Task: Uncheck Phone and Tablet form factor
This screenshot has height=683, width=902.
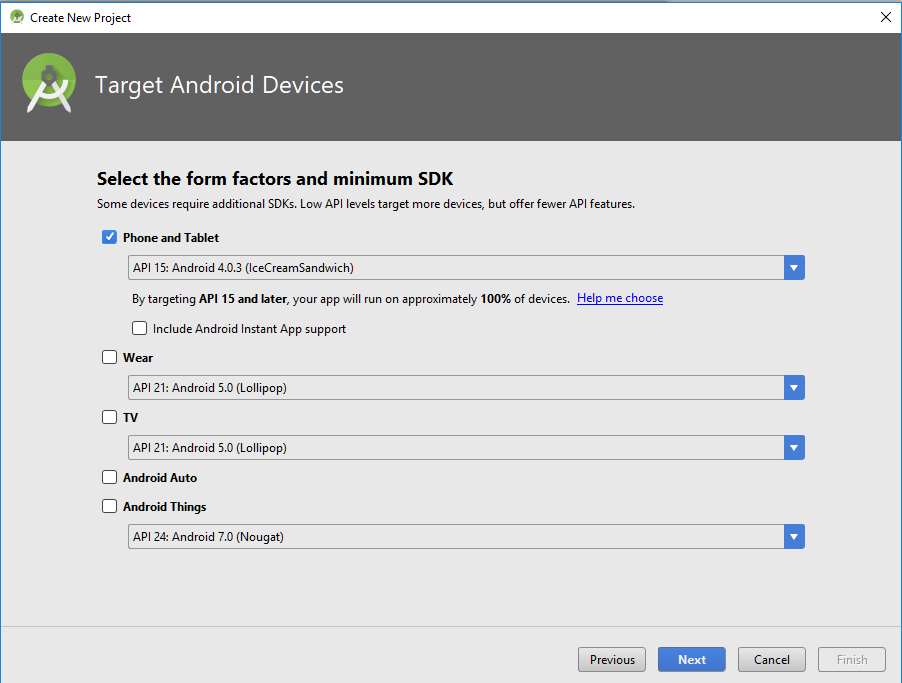Action: (x=109, y=237)
